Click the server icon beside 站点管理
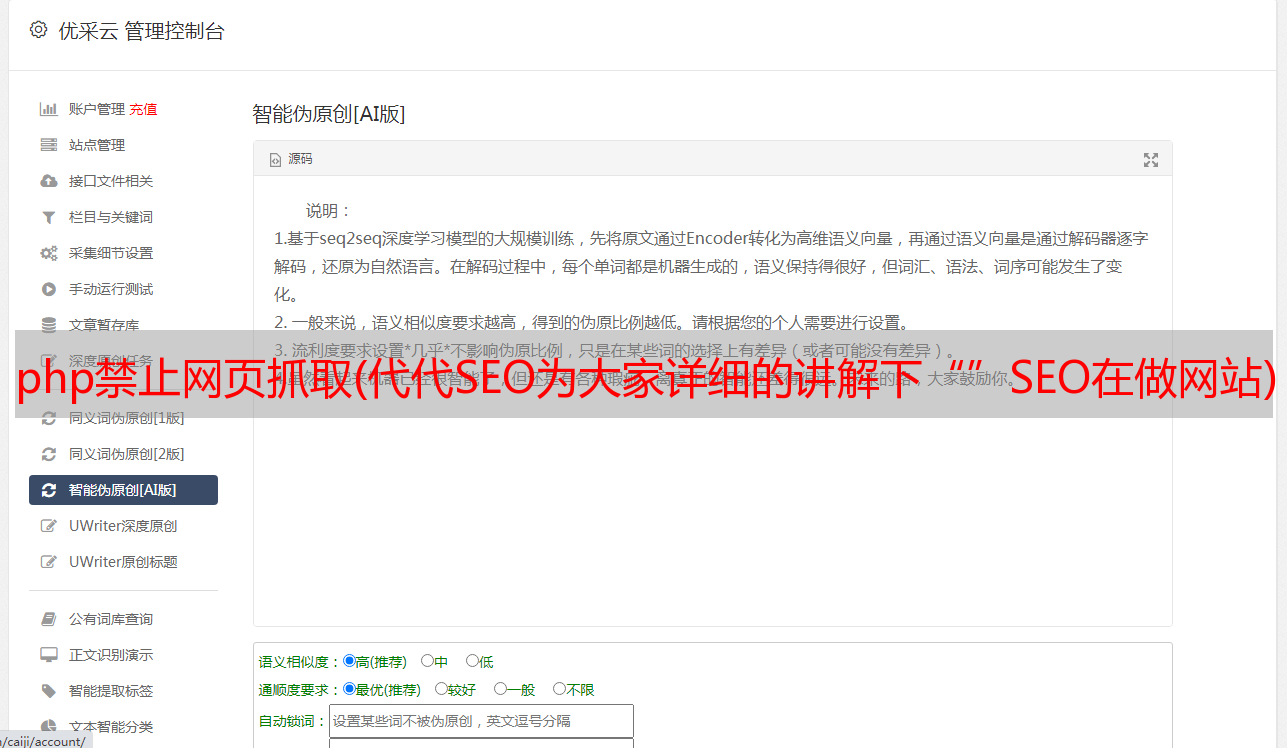The image size is (1287, 748). (48, 145)
